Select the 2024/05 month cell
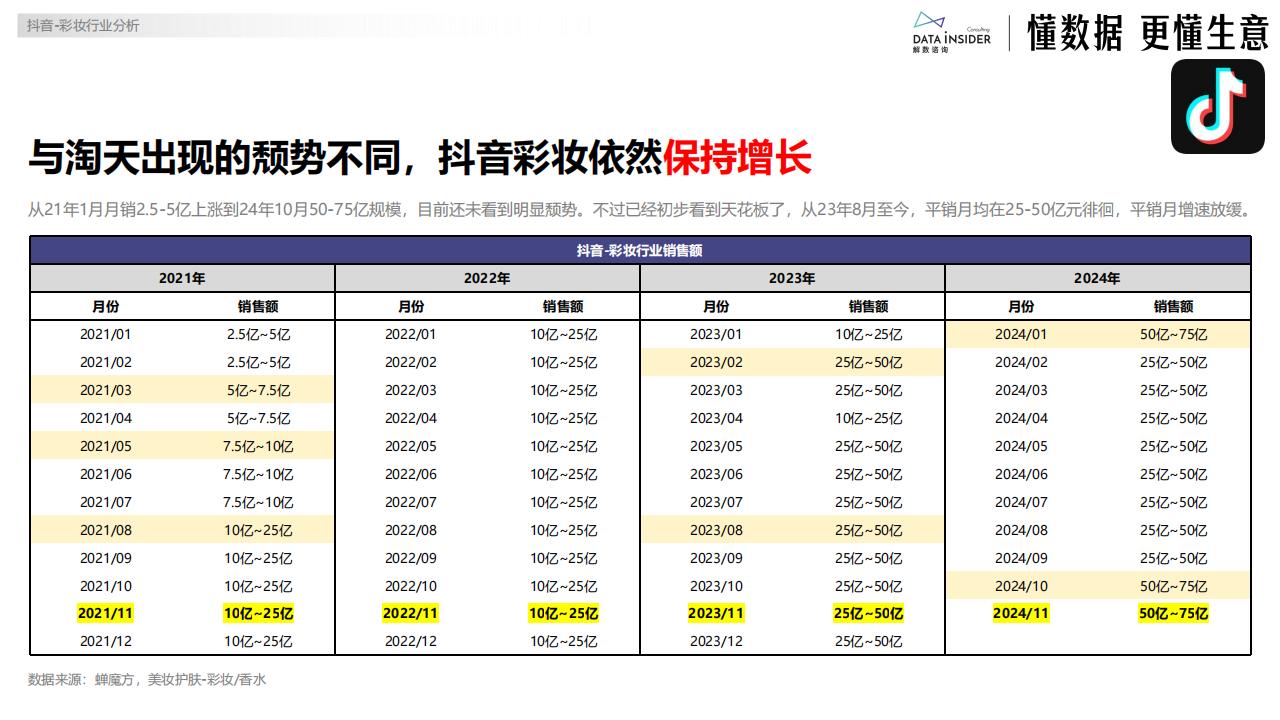1280x720 pixels. [1021, 446]
